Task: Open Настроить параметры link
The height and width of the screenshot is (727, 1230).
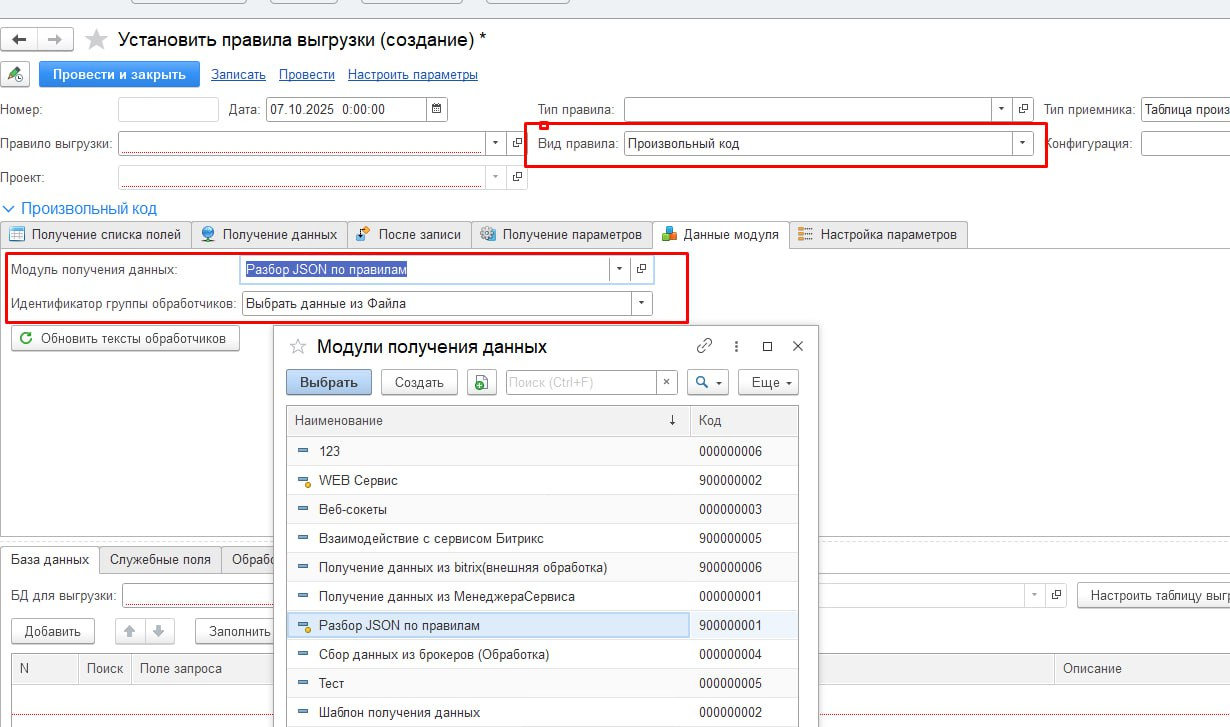Action: pyautogui.click(x=412, y=75)
